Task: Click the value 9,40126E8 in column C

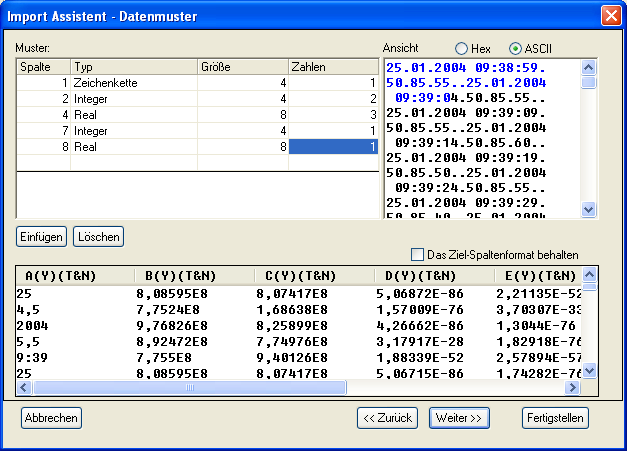Action: point(292,357)
